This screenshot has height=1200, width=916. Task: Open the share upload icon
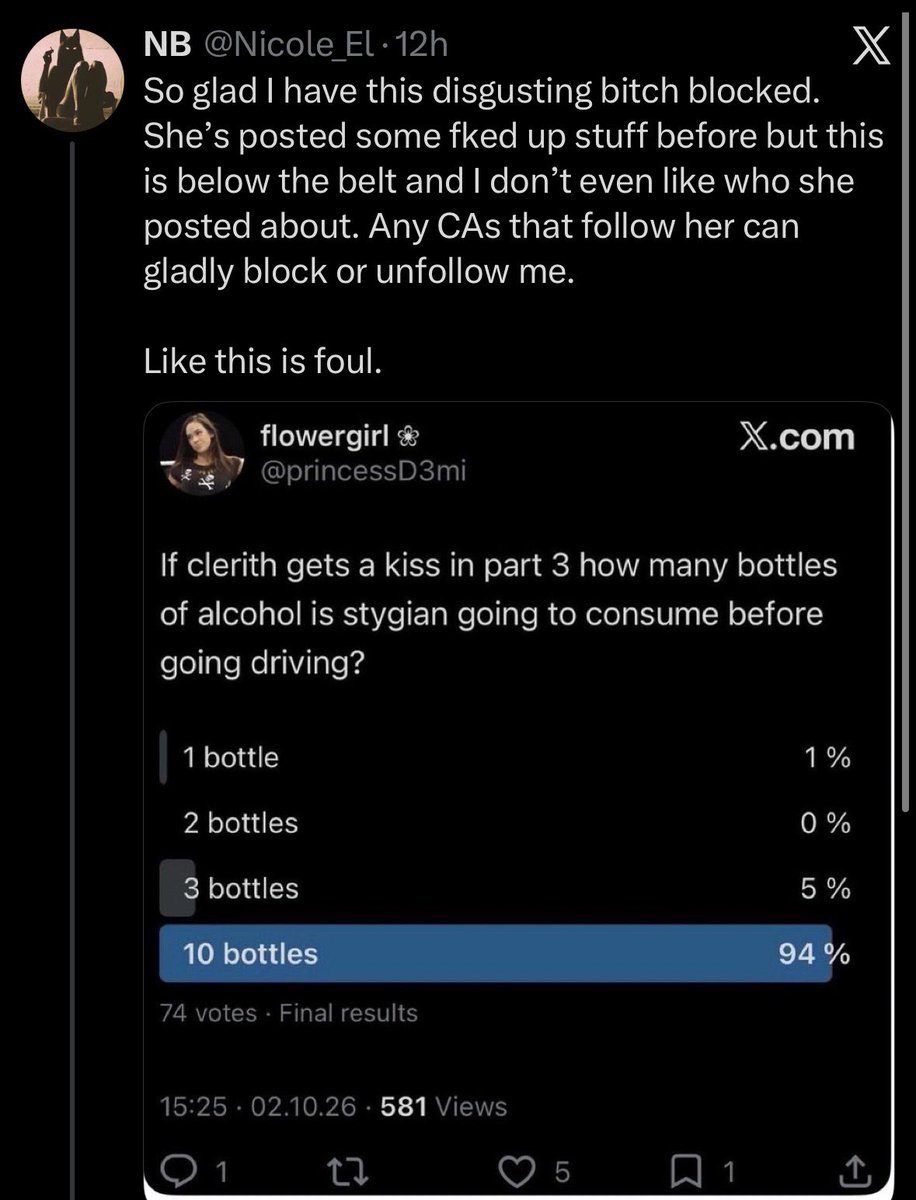click(x=858, y=1167)
